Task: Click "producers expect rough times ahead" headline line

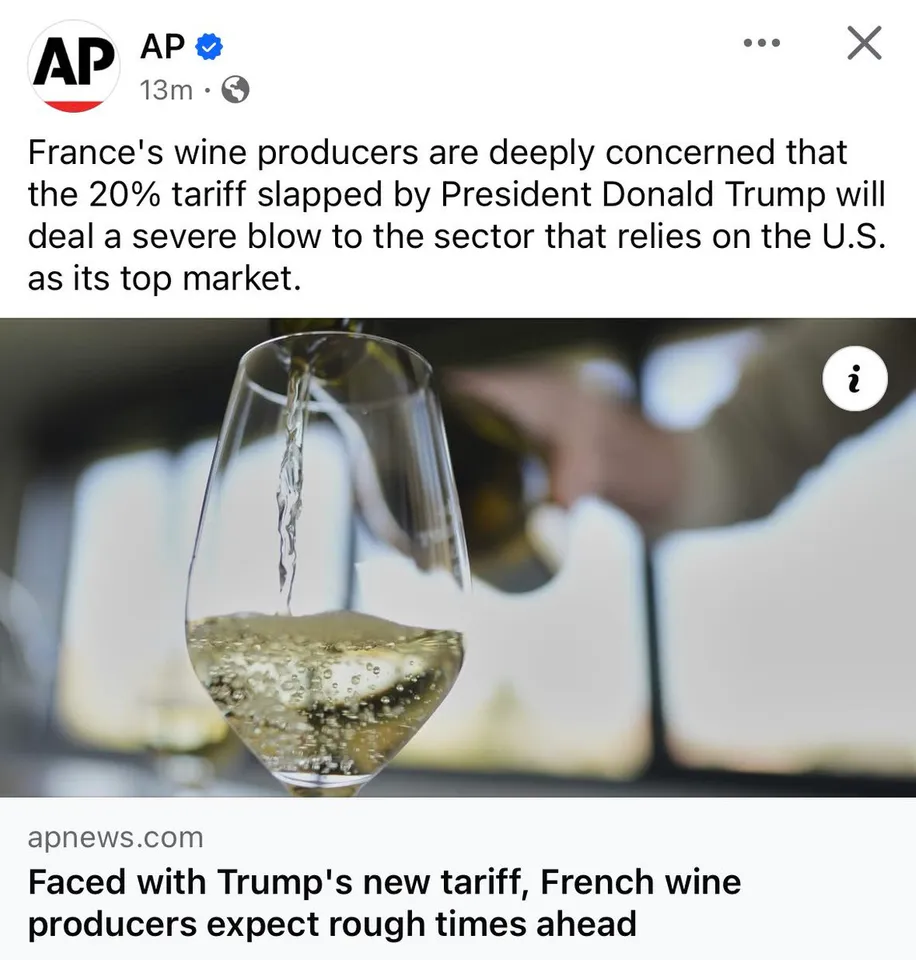Action: (x=332, y=923)
